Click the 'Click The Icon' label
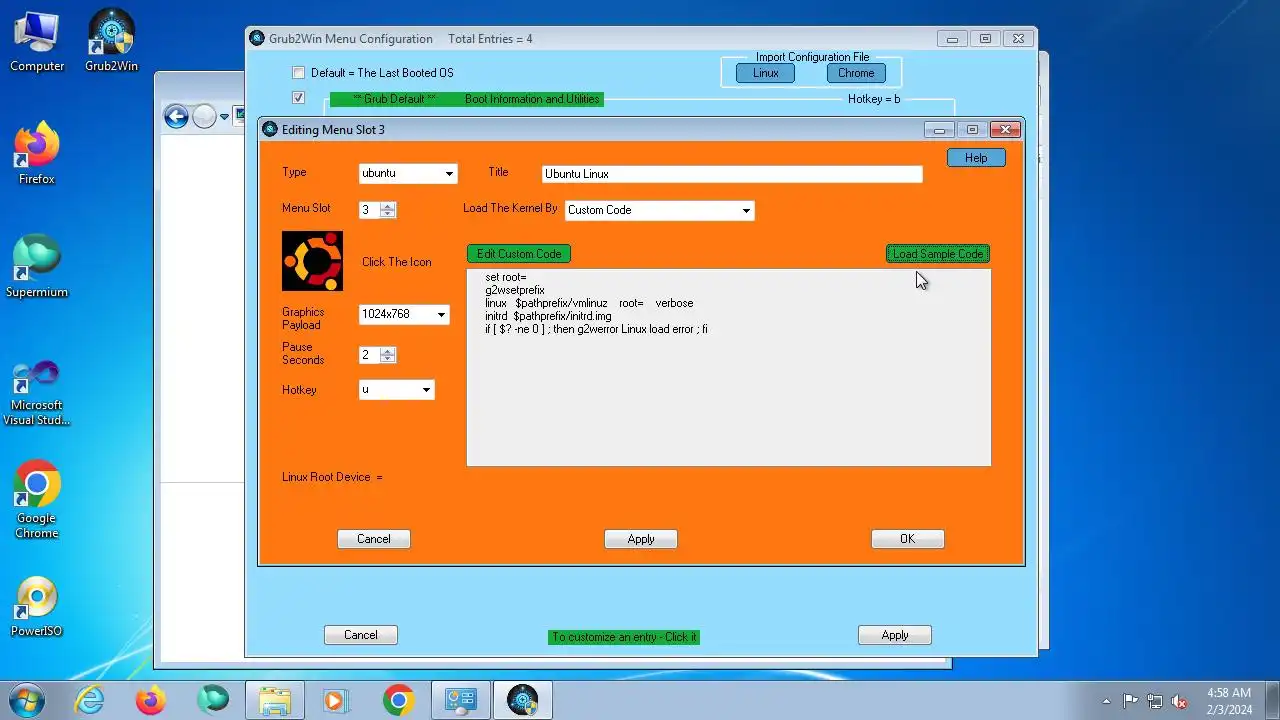Viewport: 1280px width, 720px height. click(397, 262)
